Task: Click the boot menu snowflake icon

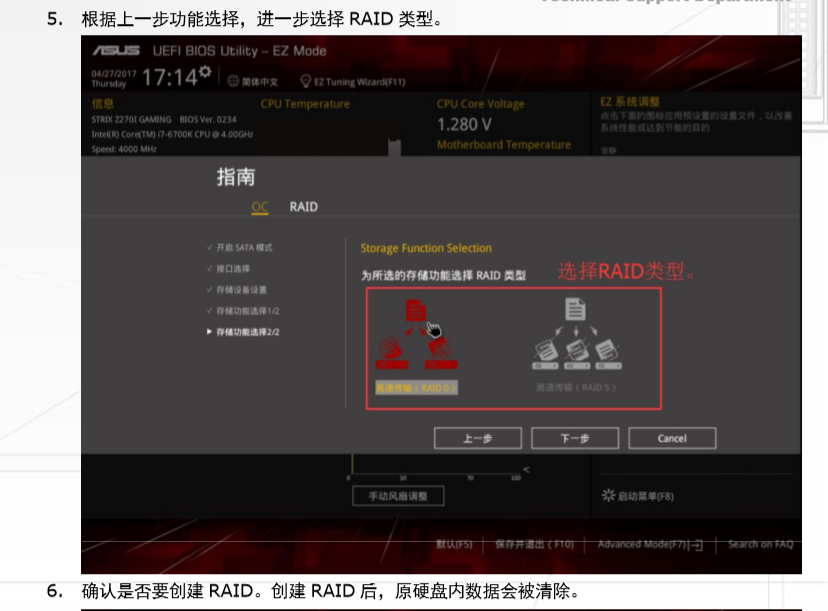Action: pyautogui.click(x=608, y=495)
